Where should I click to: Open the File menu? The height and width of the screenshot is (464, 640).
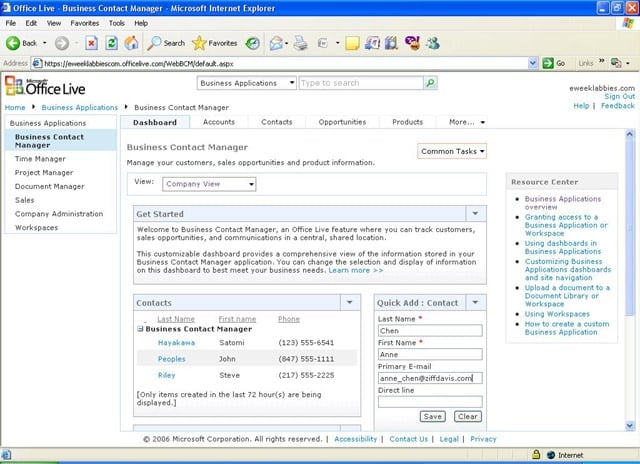tap(11, 23)
